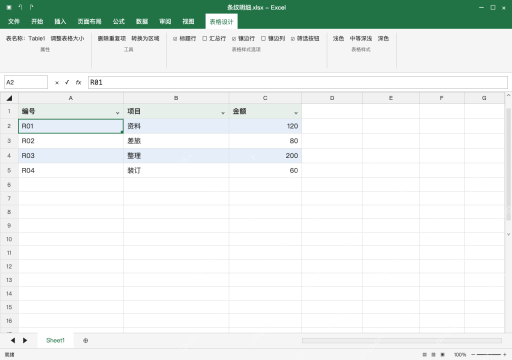Select cell with value 200
The image size is (512, 360).
pos(265,156)
